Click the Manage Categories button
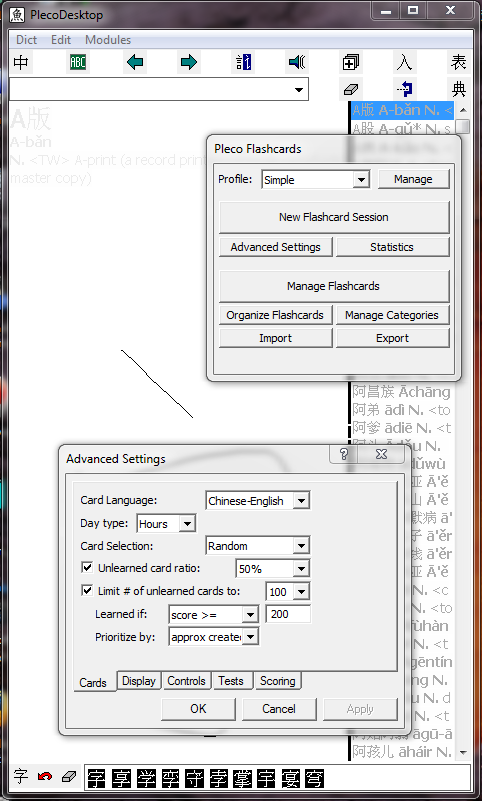Image resolution: width=482 pixels, height=801 pixels. tap(392, 315)
